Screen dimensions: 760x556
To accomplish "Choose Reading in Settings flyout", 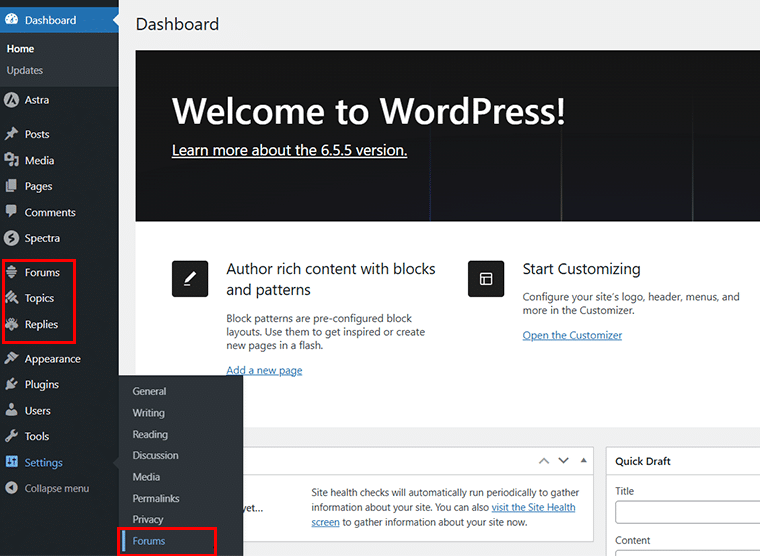I will (x=150, y=434).
